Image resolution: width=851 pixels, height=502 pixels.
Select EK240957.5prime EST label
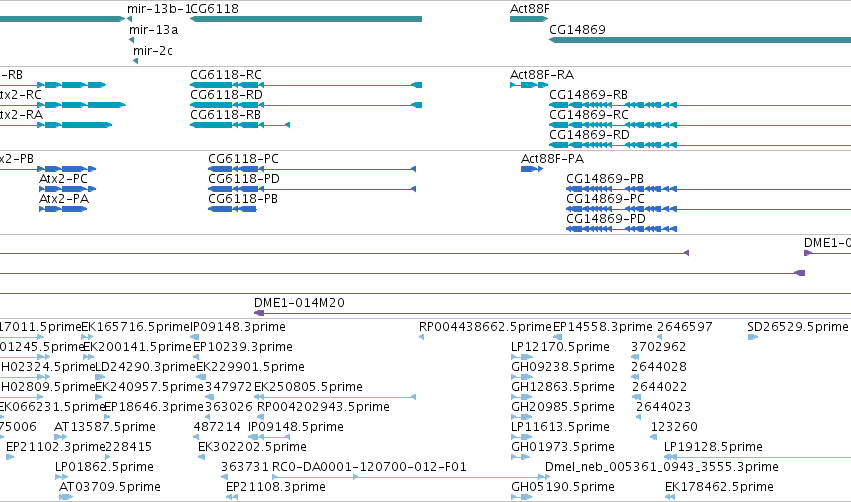149,387
